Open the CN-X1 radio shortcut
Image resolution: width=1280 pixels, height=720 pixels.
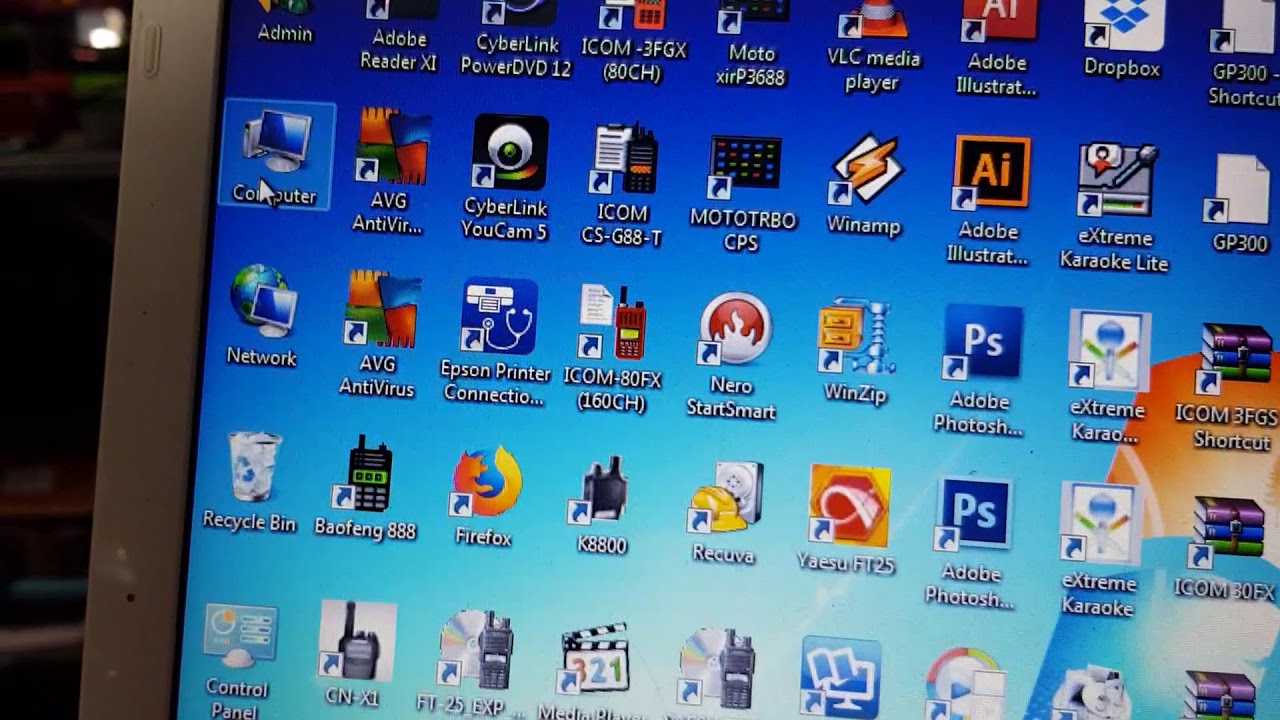(x=355, y=655)
